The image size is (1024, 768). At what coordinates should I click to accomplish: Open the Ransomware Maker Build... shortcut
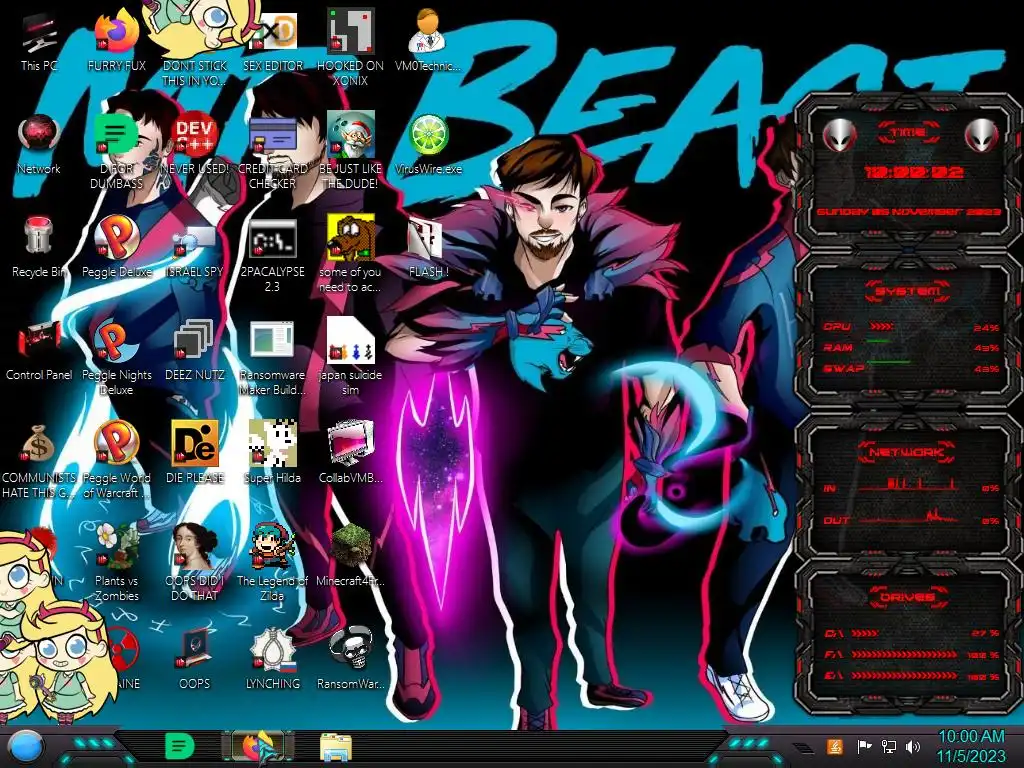(x=273, y=358)
